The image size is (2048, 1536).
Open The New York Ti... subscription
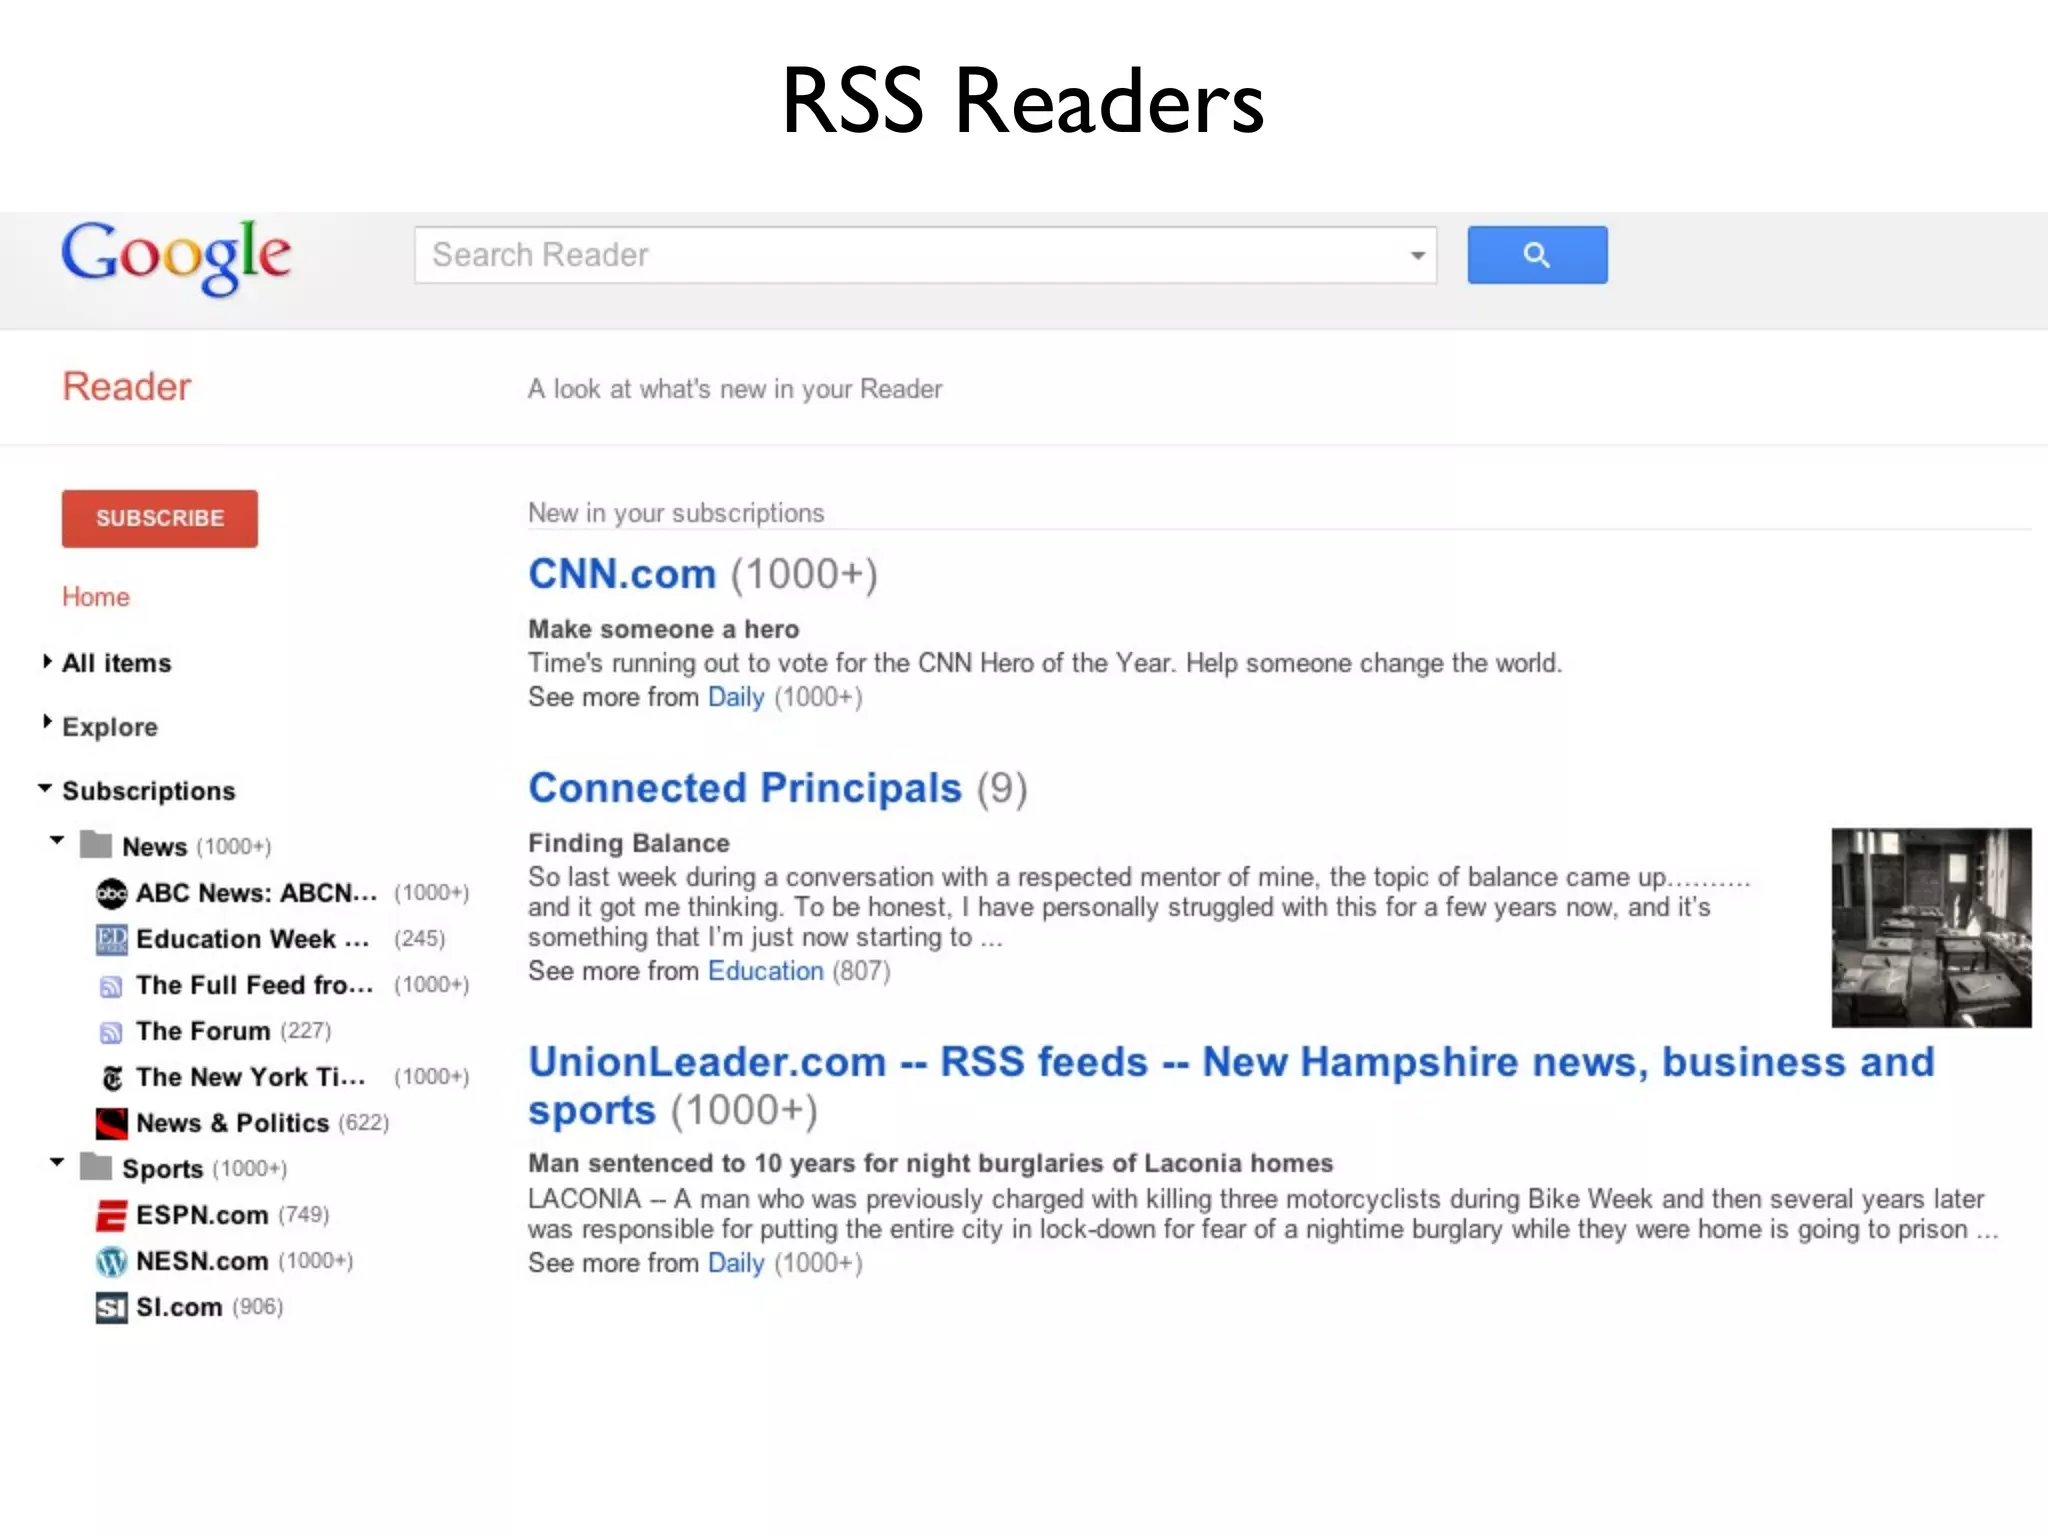click(x=251, y=1077)
